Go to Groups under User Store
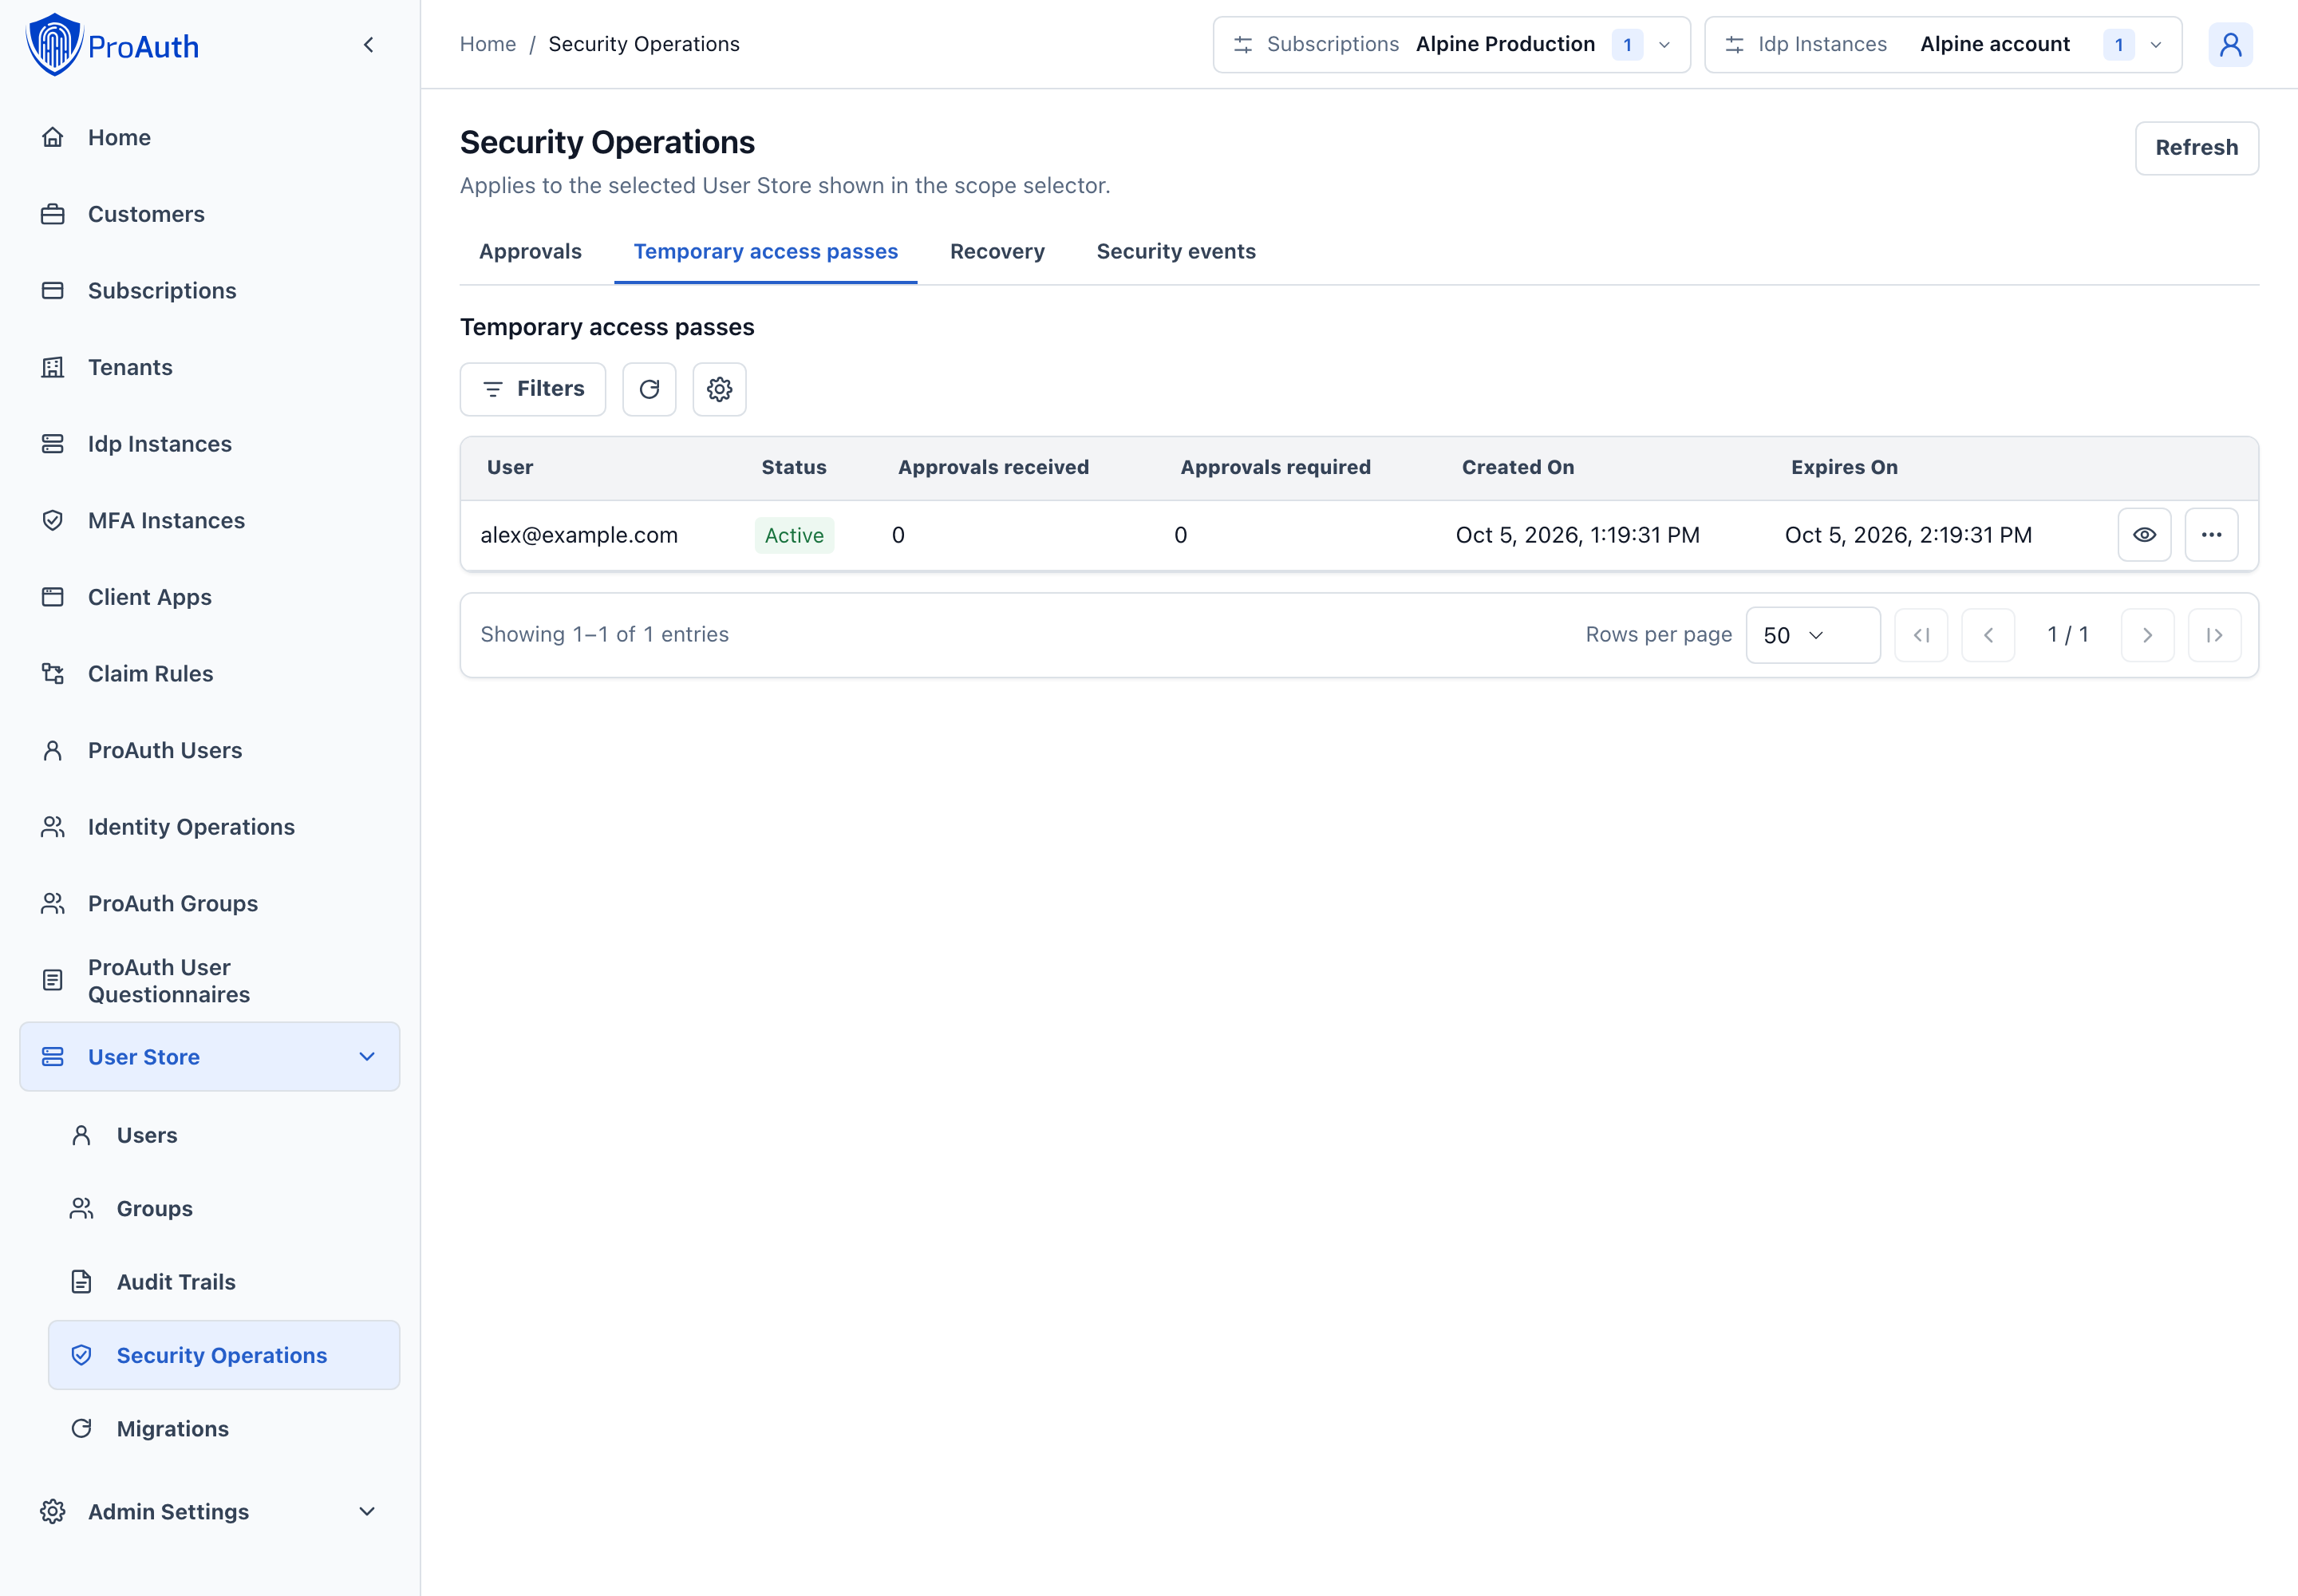The image size is (2298, 1596). point(224,1209)
